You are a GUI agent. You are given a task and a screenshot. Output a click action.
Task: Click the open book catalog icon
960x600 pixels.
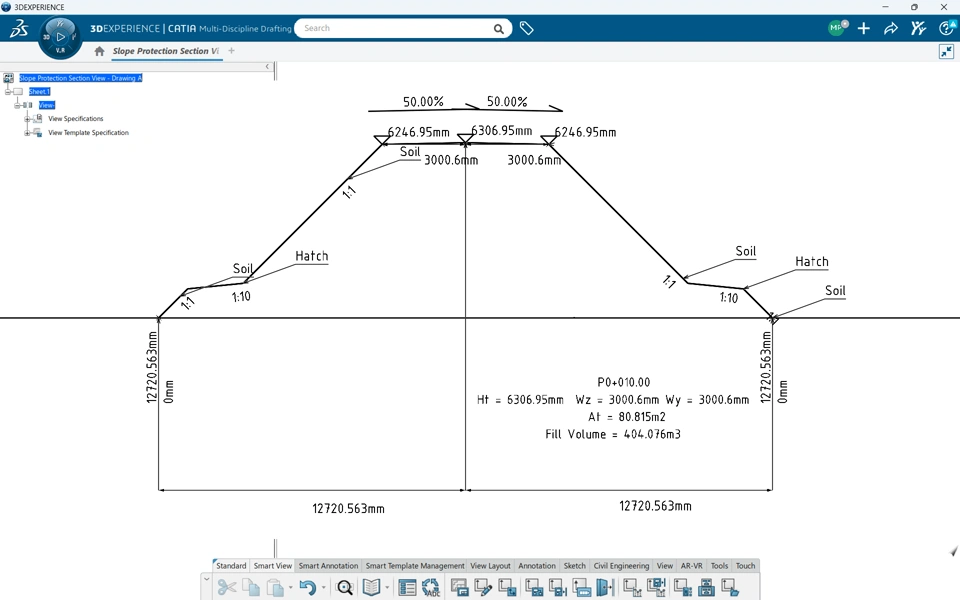tap(371, 588)
